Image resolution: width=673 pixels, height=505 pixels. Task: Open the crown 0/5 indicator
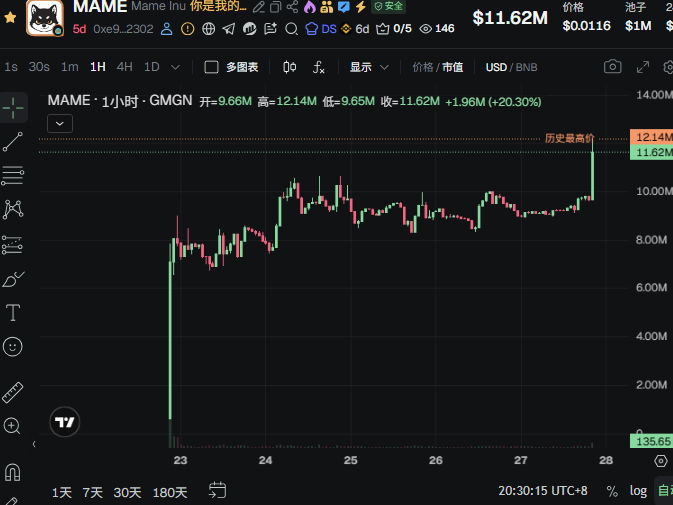[x=394, y=29]
